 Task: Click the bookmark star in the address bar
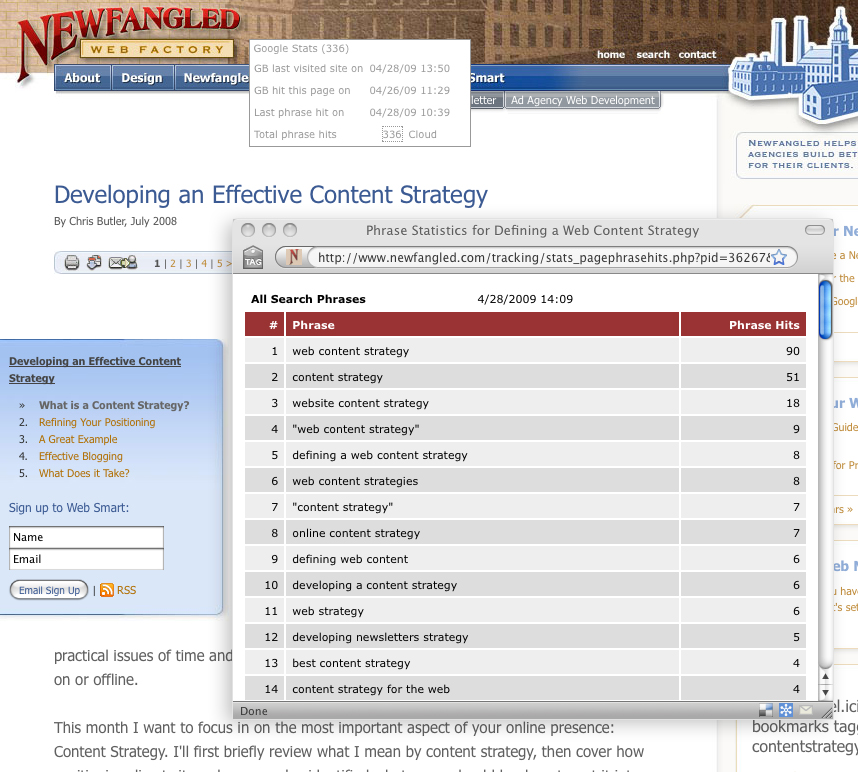779,257
